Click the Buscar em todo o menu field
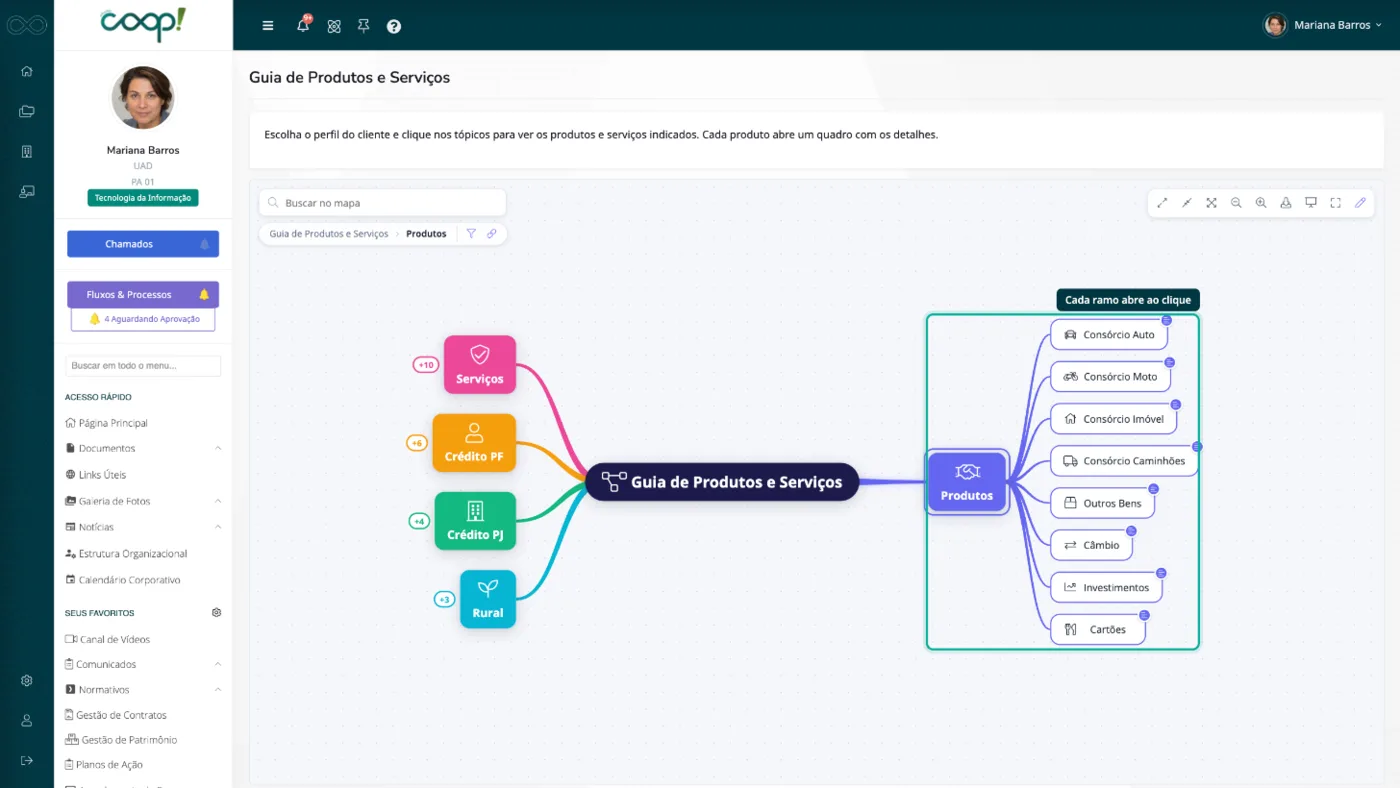The width and height of the screenshot is (1400, 788). pyautogui.click(x=143, y=366)
